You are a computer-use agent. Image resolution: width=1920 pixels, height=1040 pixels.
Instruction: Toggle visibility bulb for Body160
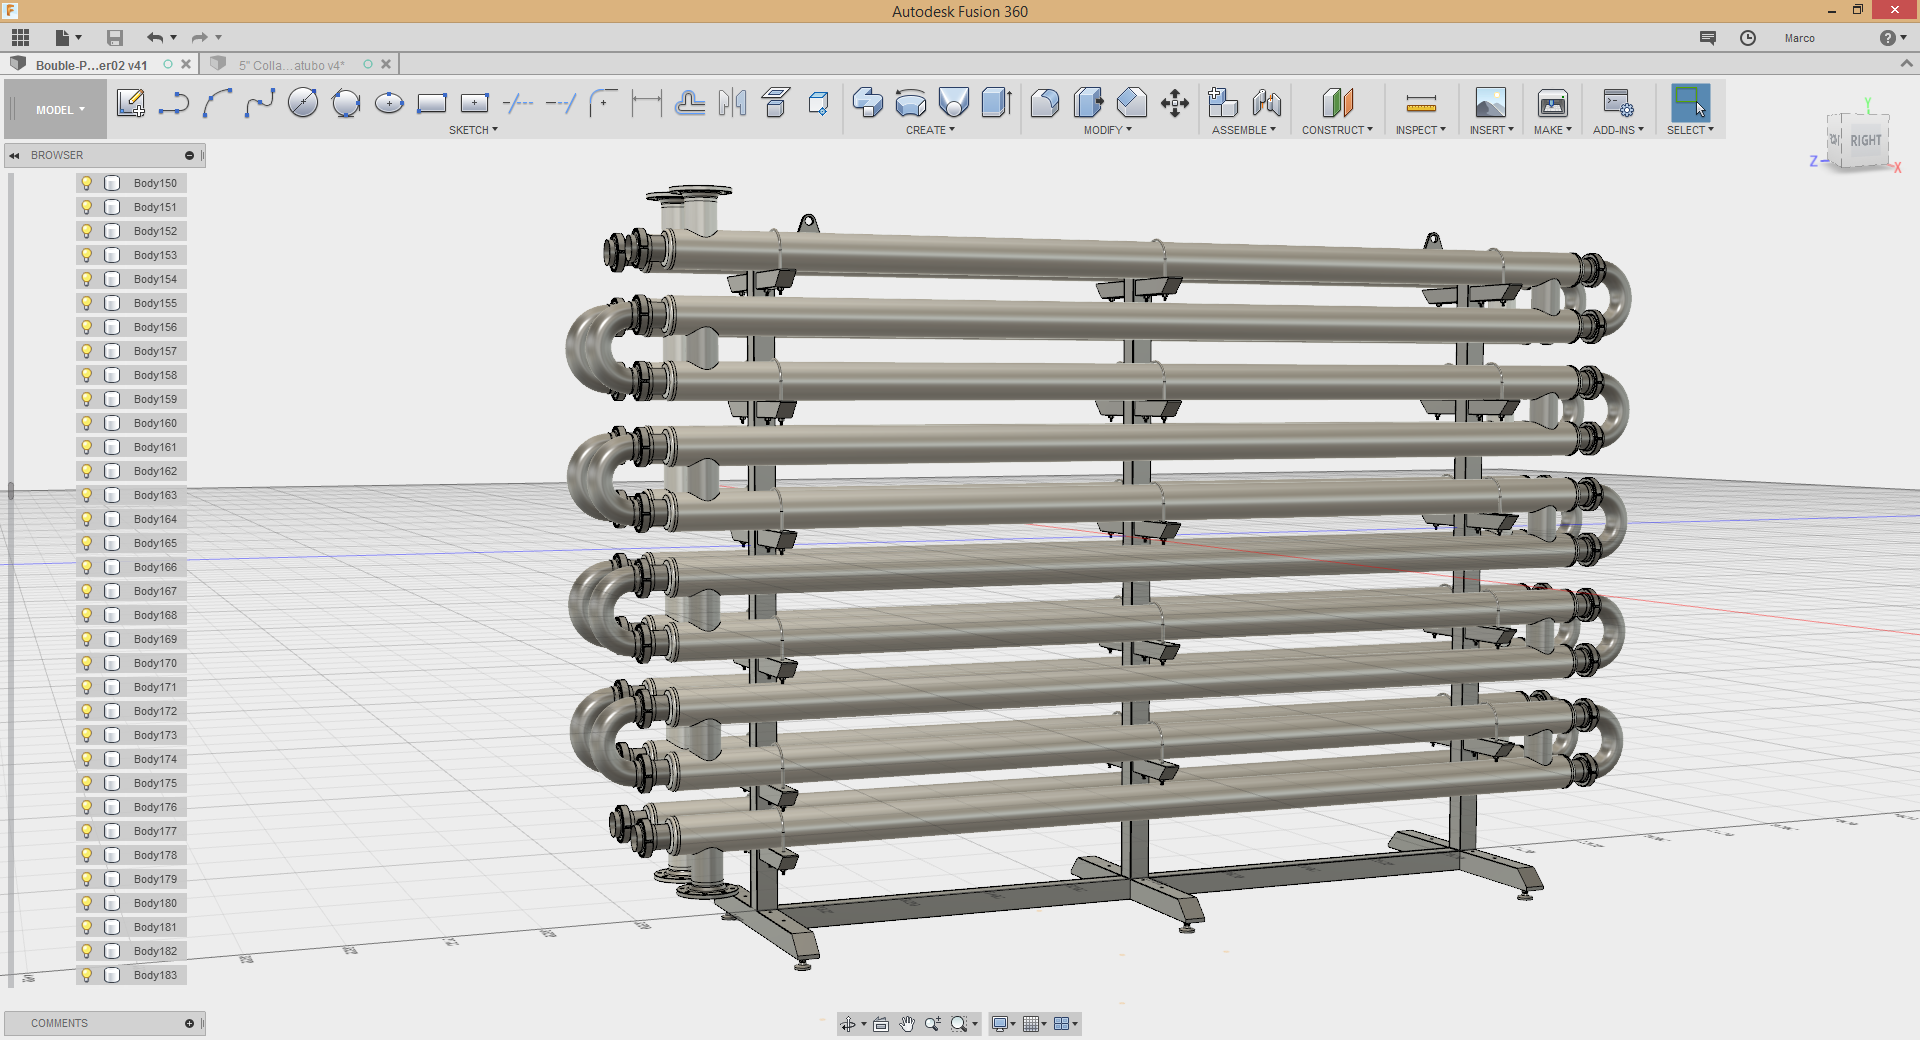click(x=87, y=423)
